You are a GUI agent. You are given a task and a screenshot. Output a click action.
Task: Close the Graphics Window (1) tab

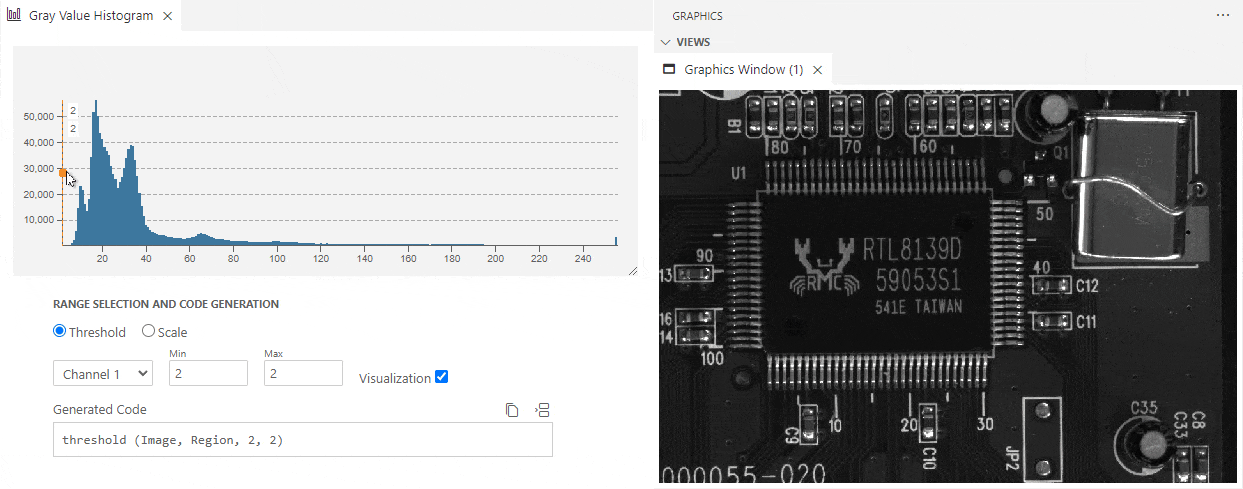tap(817, 70)
